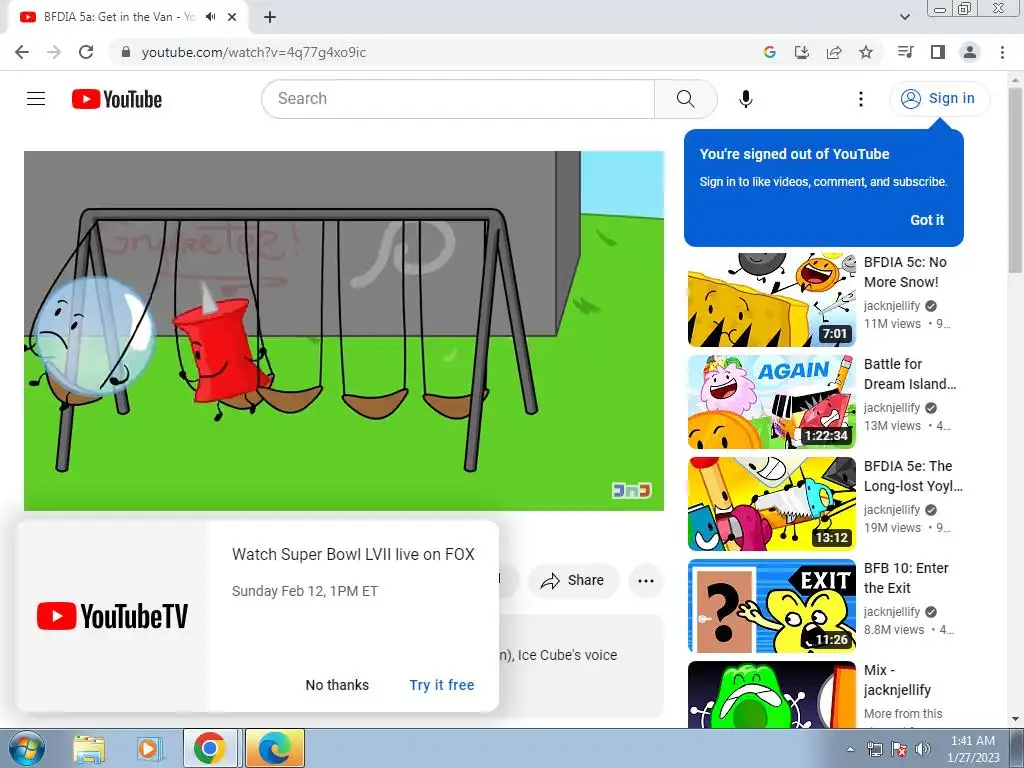Go back with browser back arrow
The image size is (1024, 768).
point(22,52)
